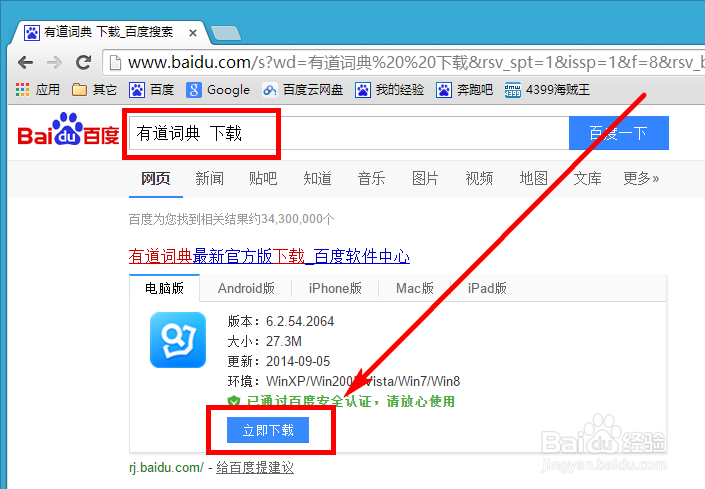Select the 电脑版 tab

click(165, 288)
